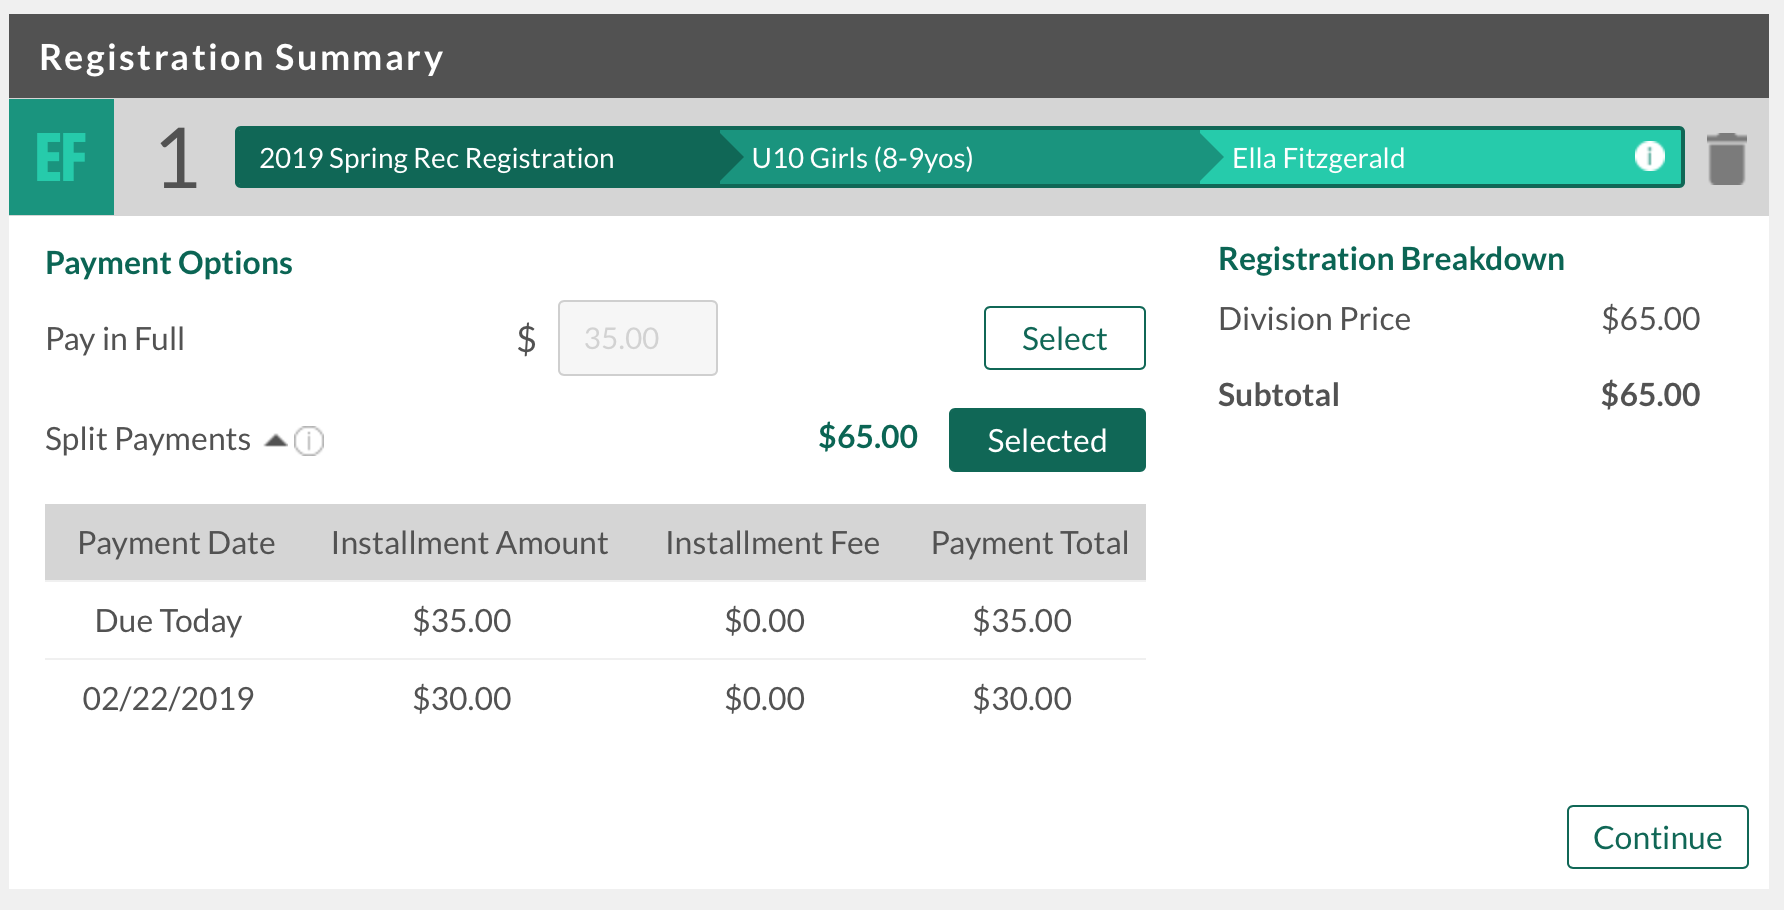This screenshot has width=1784, height=910.
Task: Click the info icon on Ella Fitzgerald bar
Action: click(1649, 156)
